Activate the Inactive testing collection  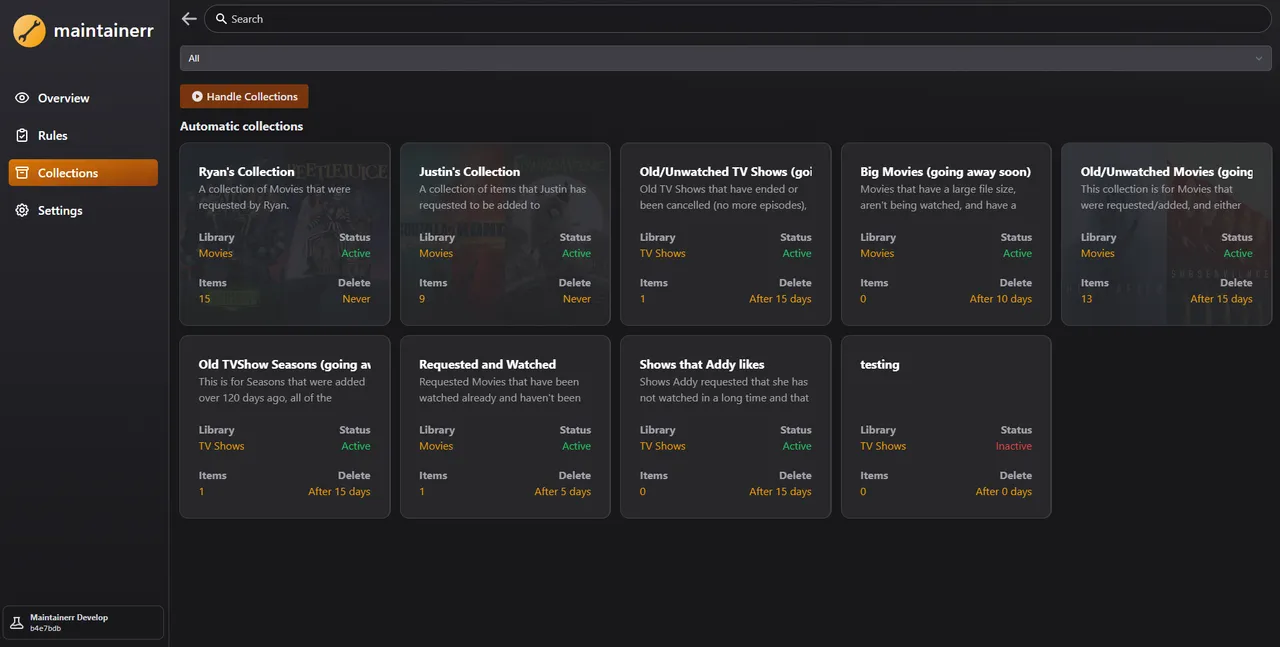click(1013, 446)
